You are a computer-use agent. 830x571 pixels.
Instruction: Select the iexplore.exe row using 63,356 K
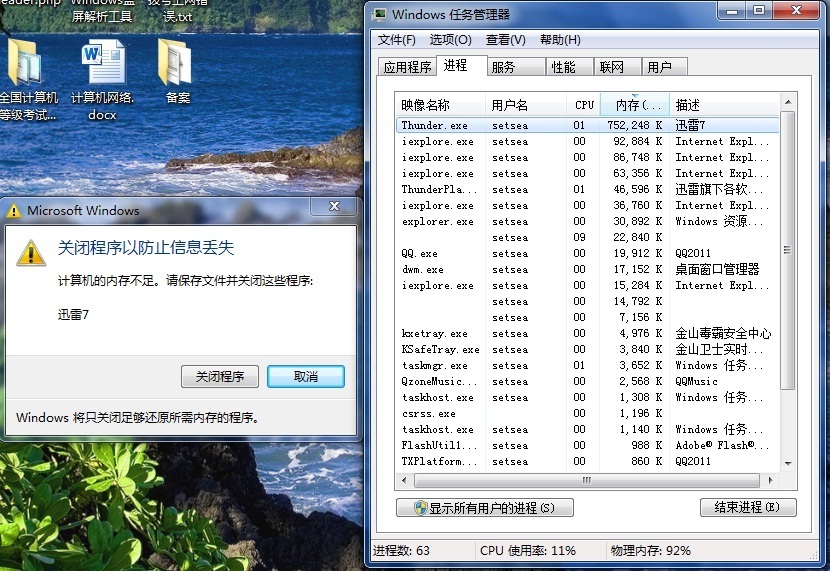pos(587,173)
